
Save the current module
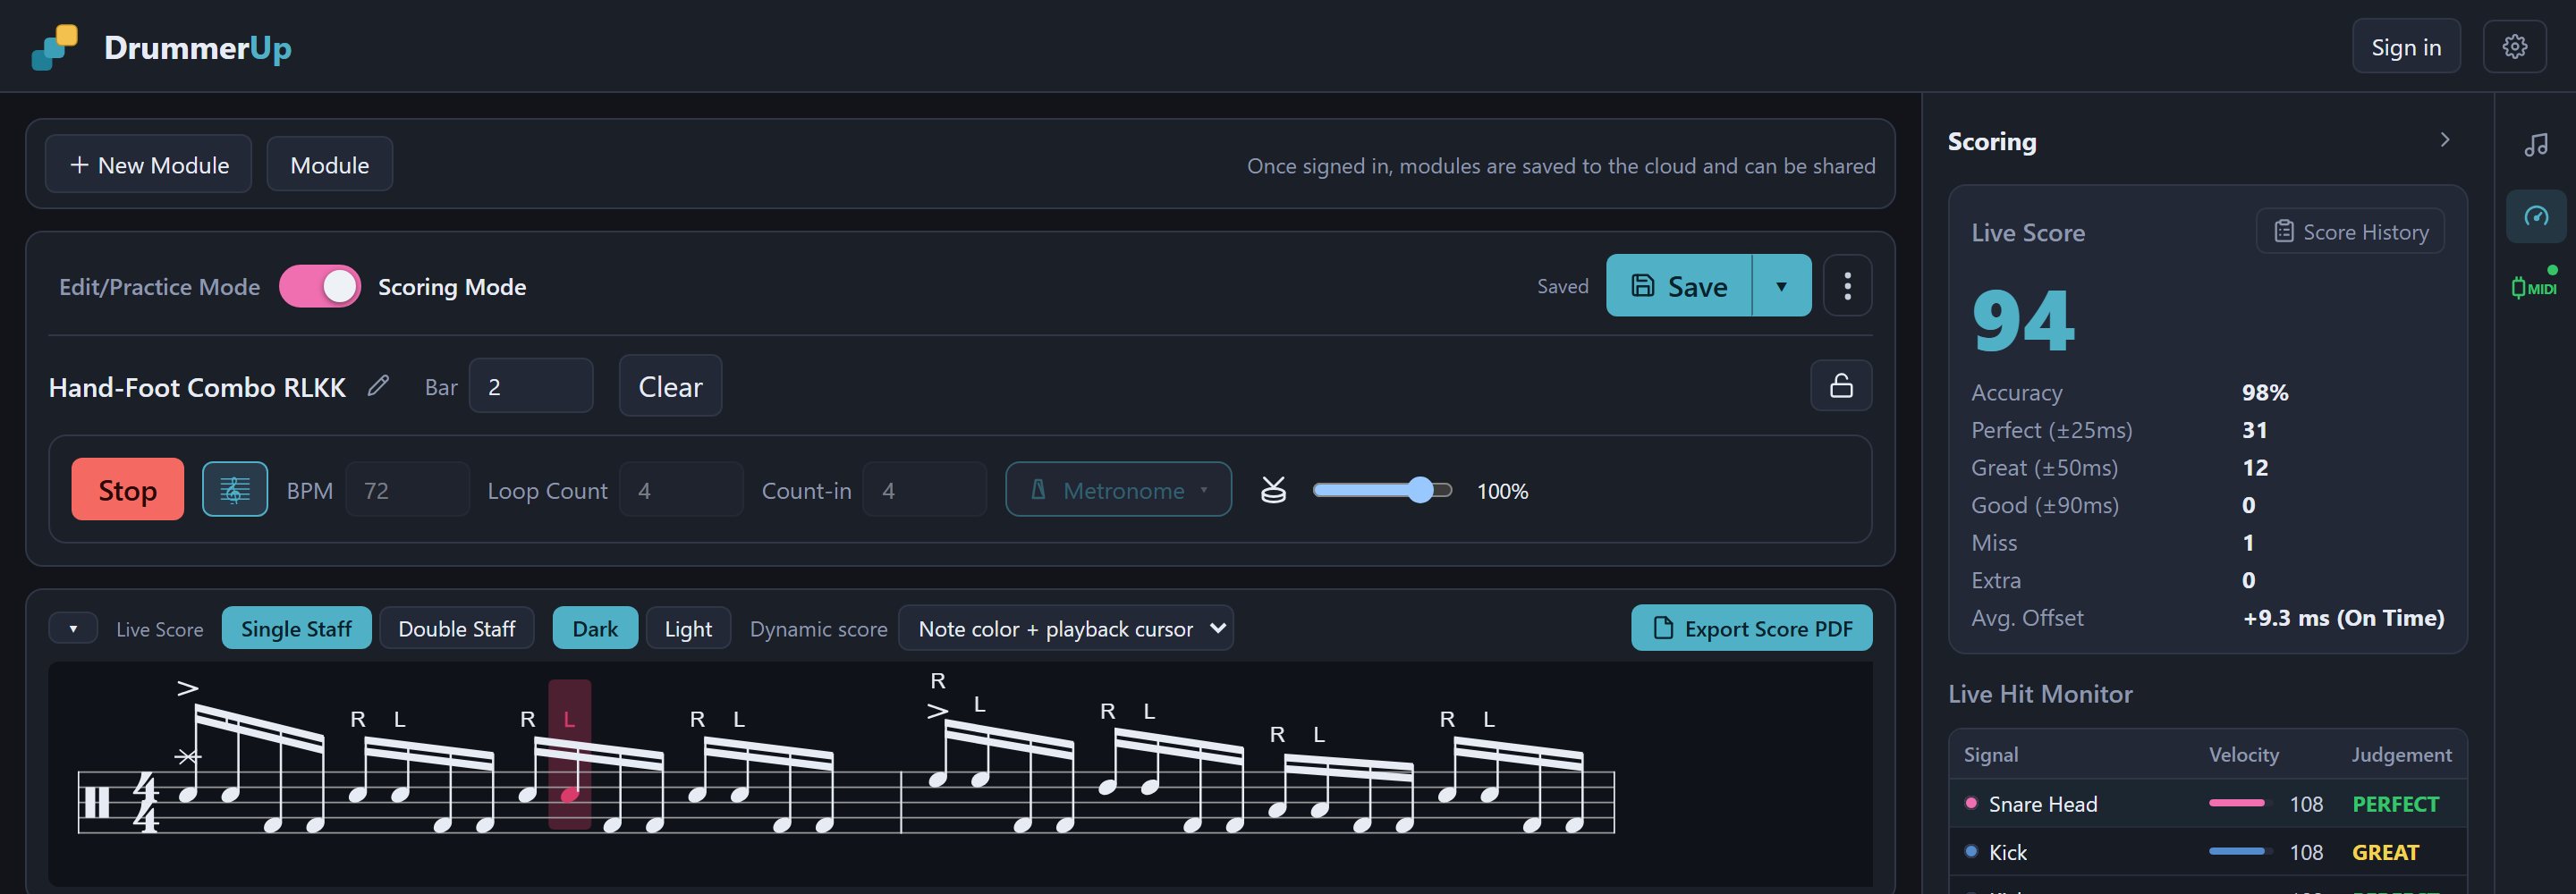coord(1679,286)
